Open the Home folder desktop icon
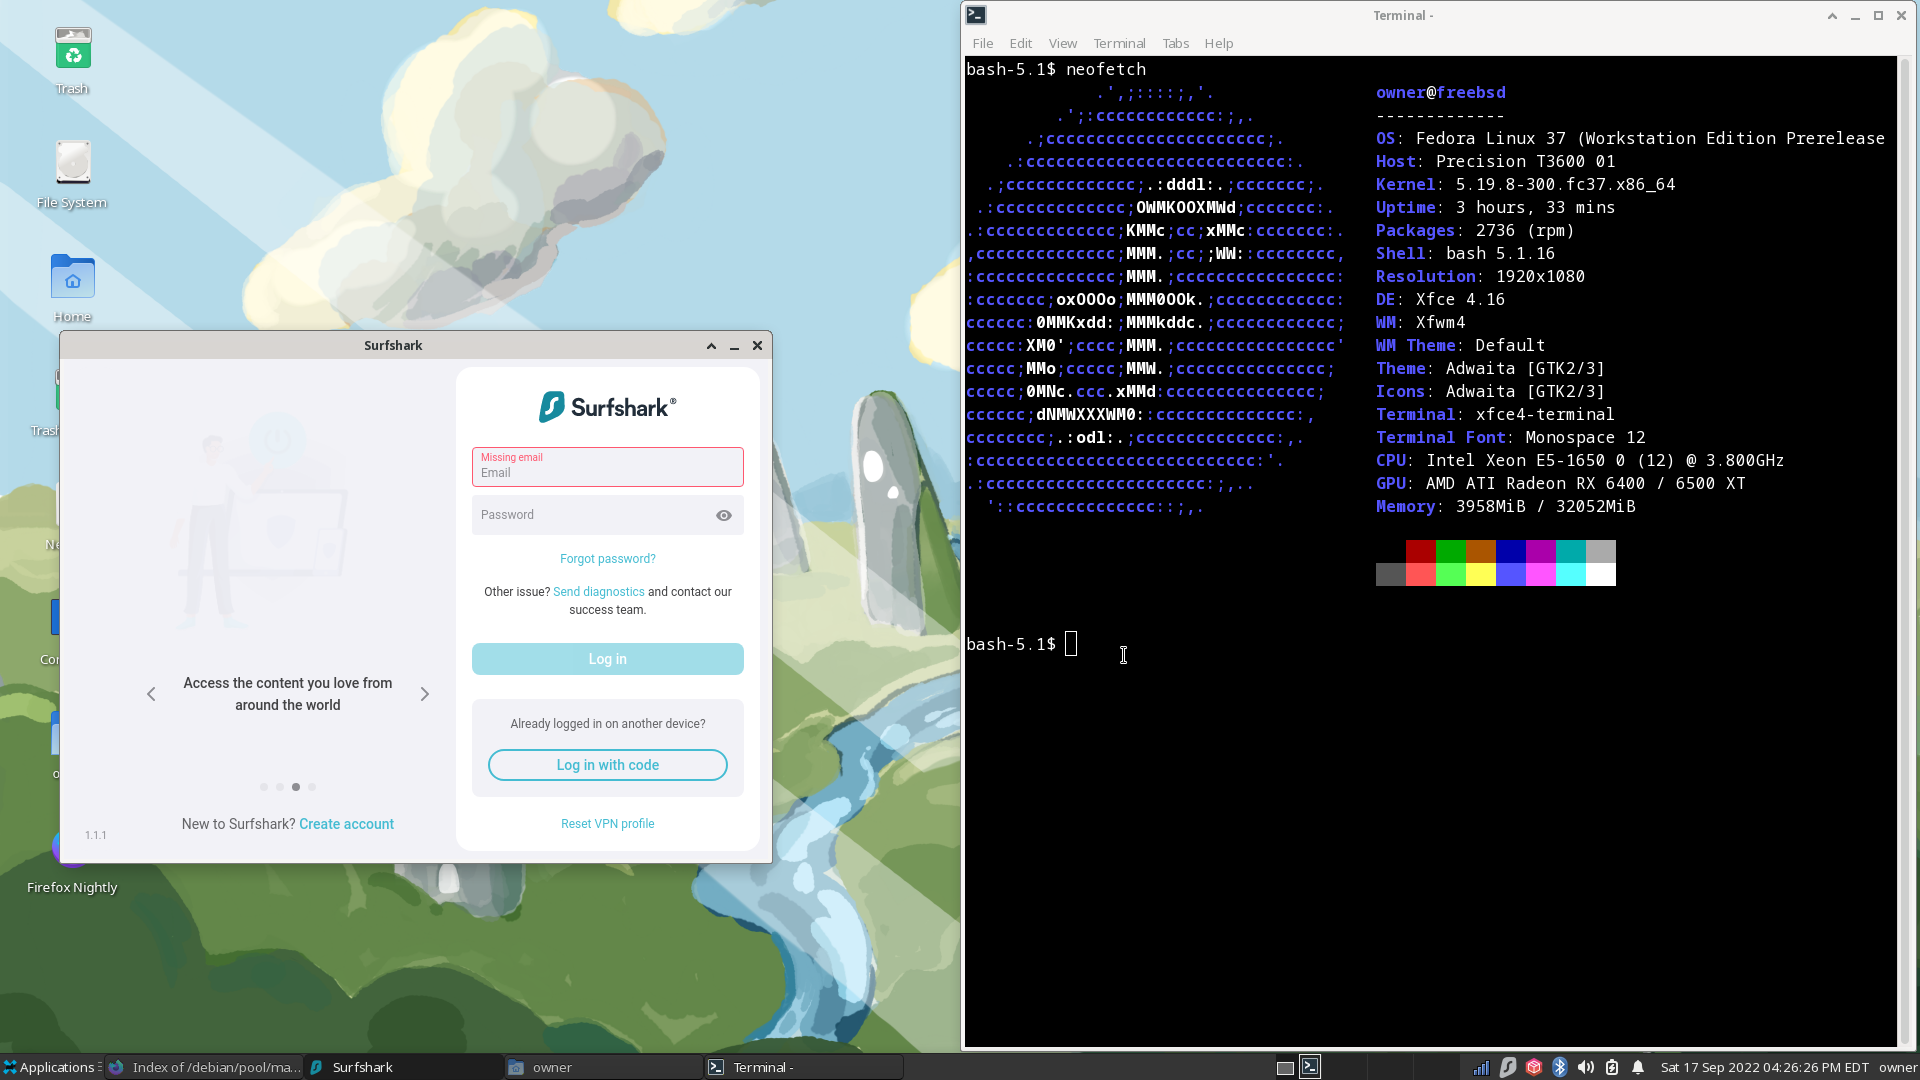 tap(72, 278)
